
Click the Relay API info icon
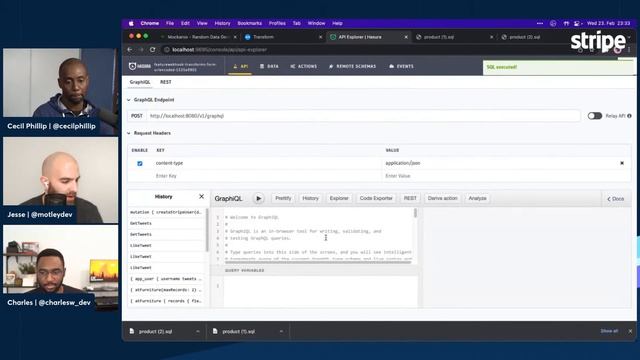(629, 116)
